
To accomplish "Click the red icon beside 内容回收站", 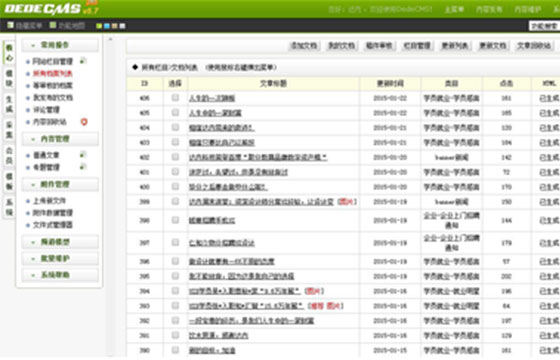I will (84, 122).
